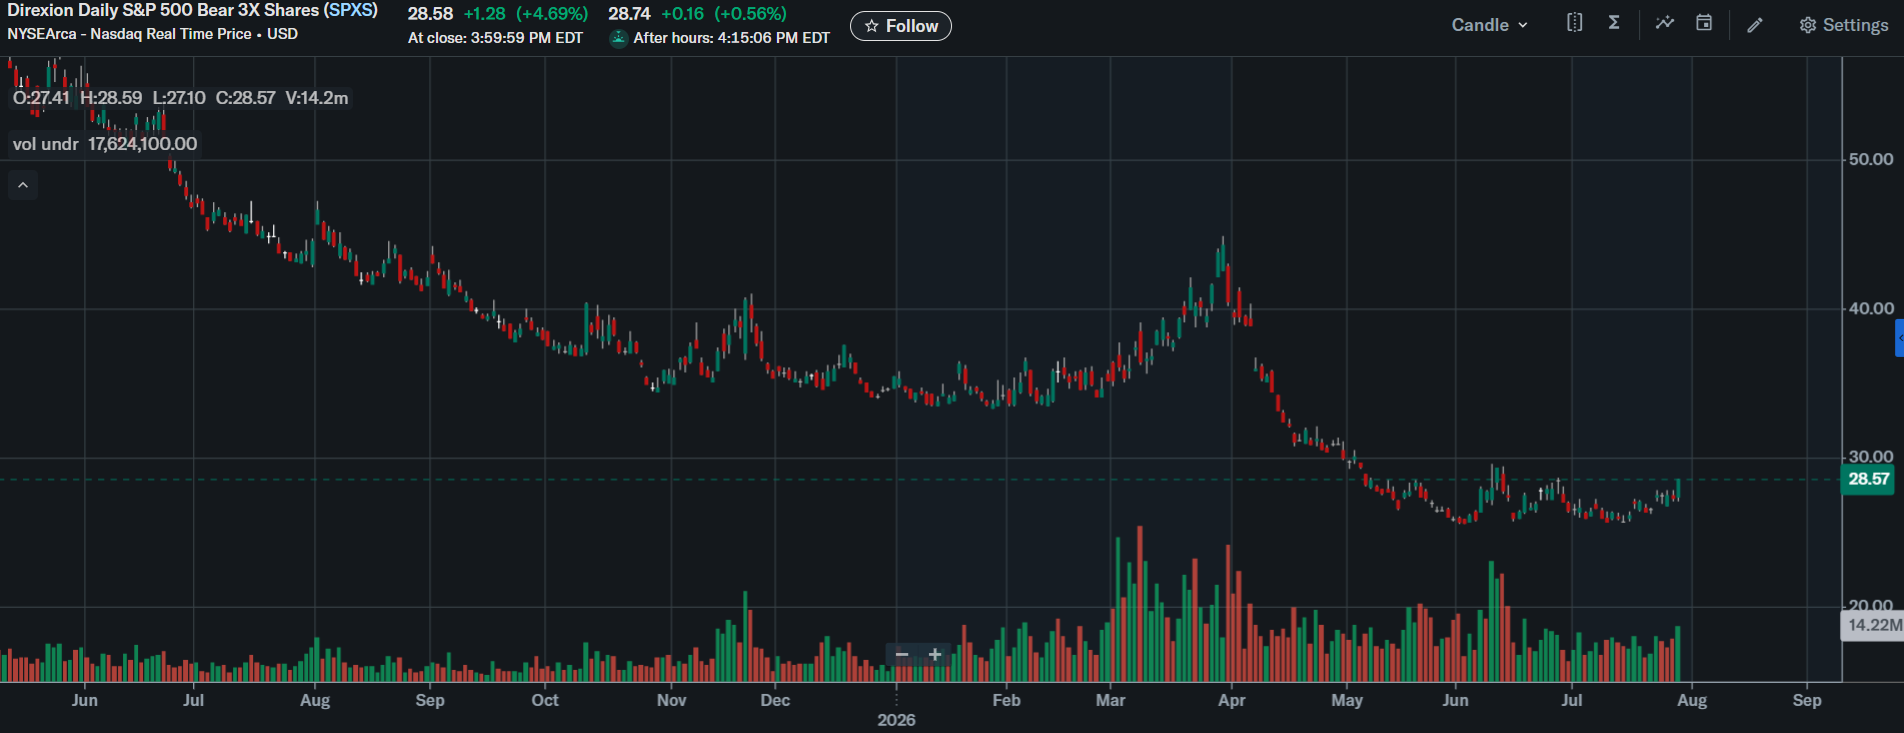Select the pencil drawing tool
Screen dimensions: 1904x733
(1755, 25)
